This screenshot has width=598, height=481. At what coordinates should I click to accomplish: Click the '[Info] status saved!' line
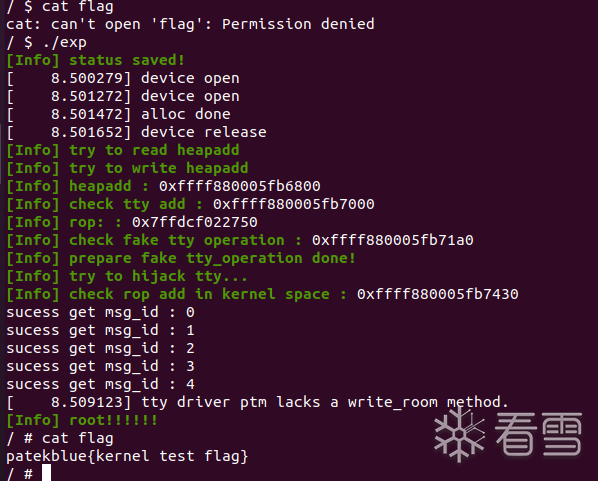pyautogui.click(x=95, y=60)
